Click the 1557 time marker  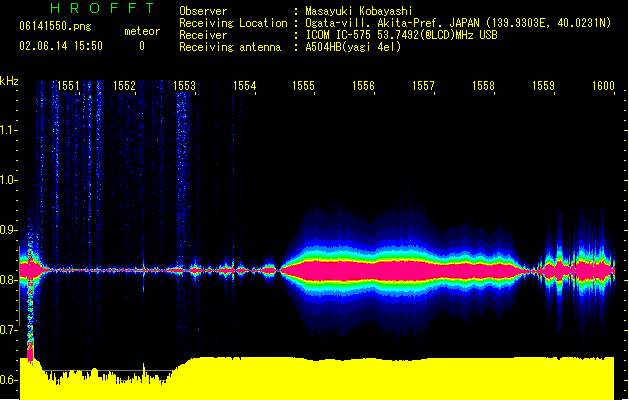424,86
